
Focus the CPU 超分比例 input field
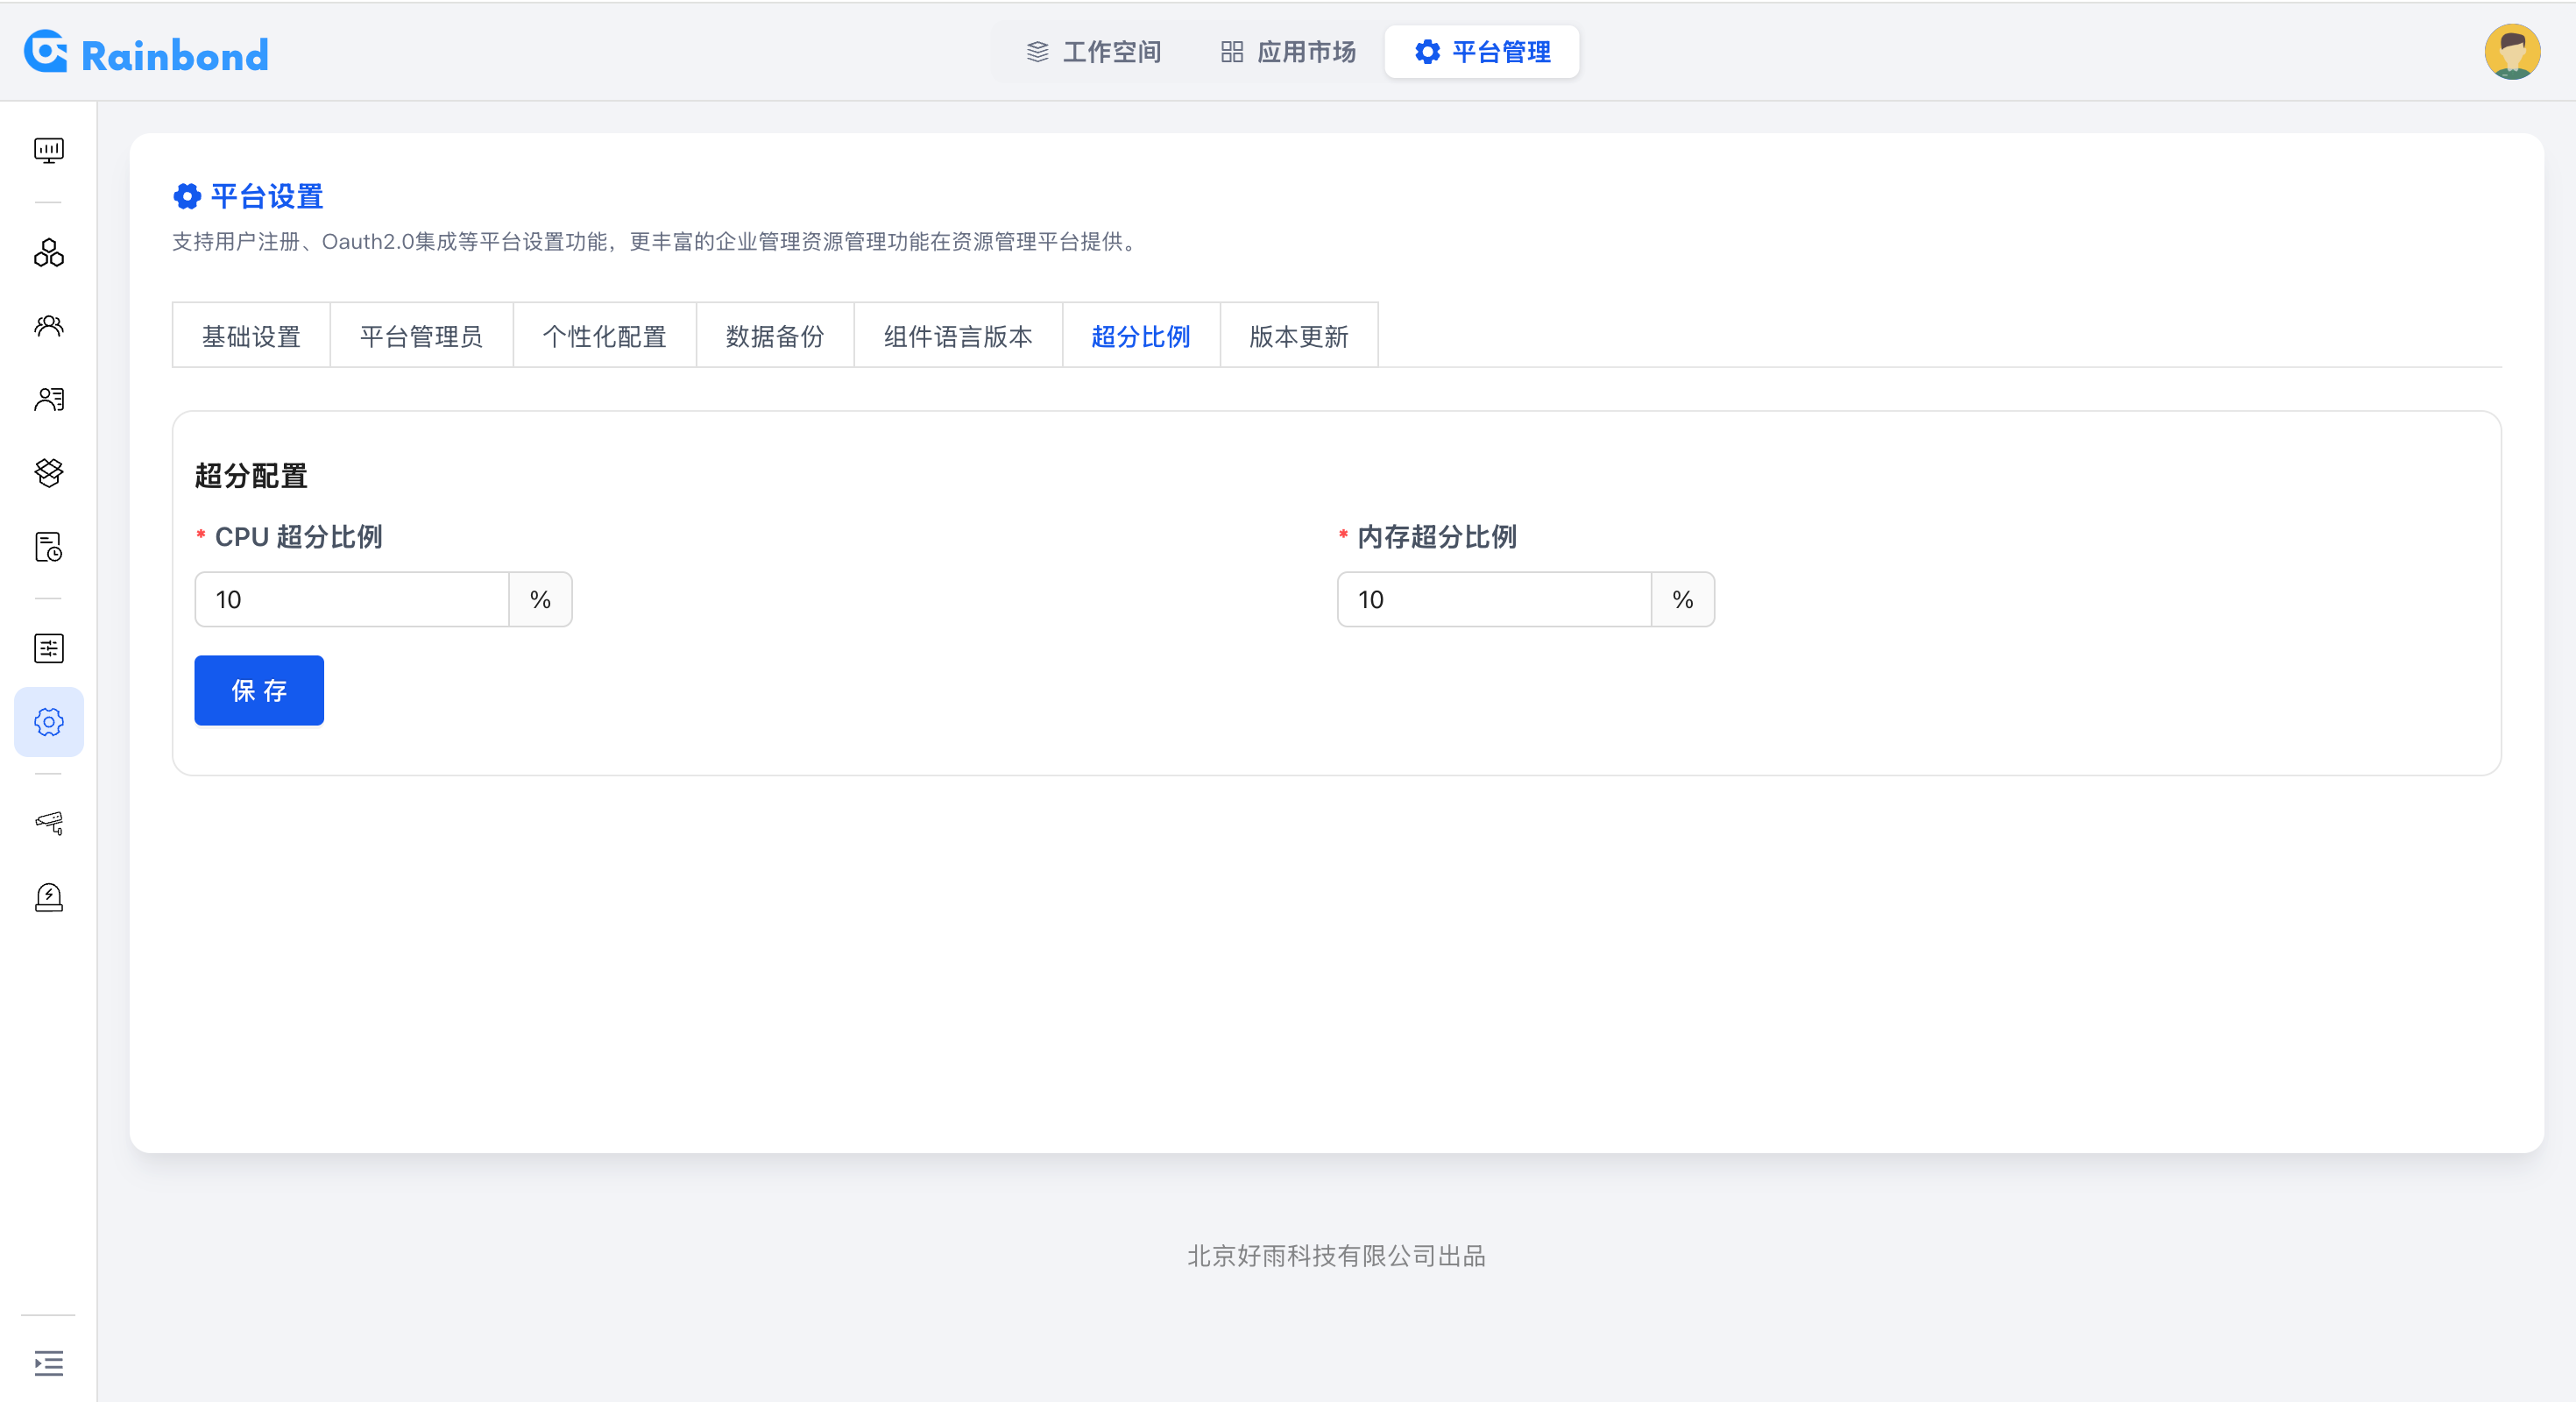coord(352,599)
